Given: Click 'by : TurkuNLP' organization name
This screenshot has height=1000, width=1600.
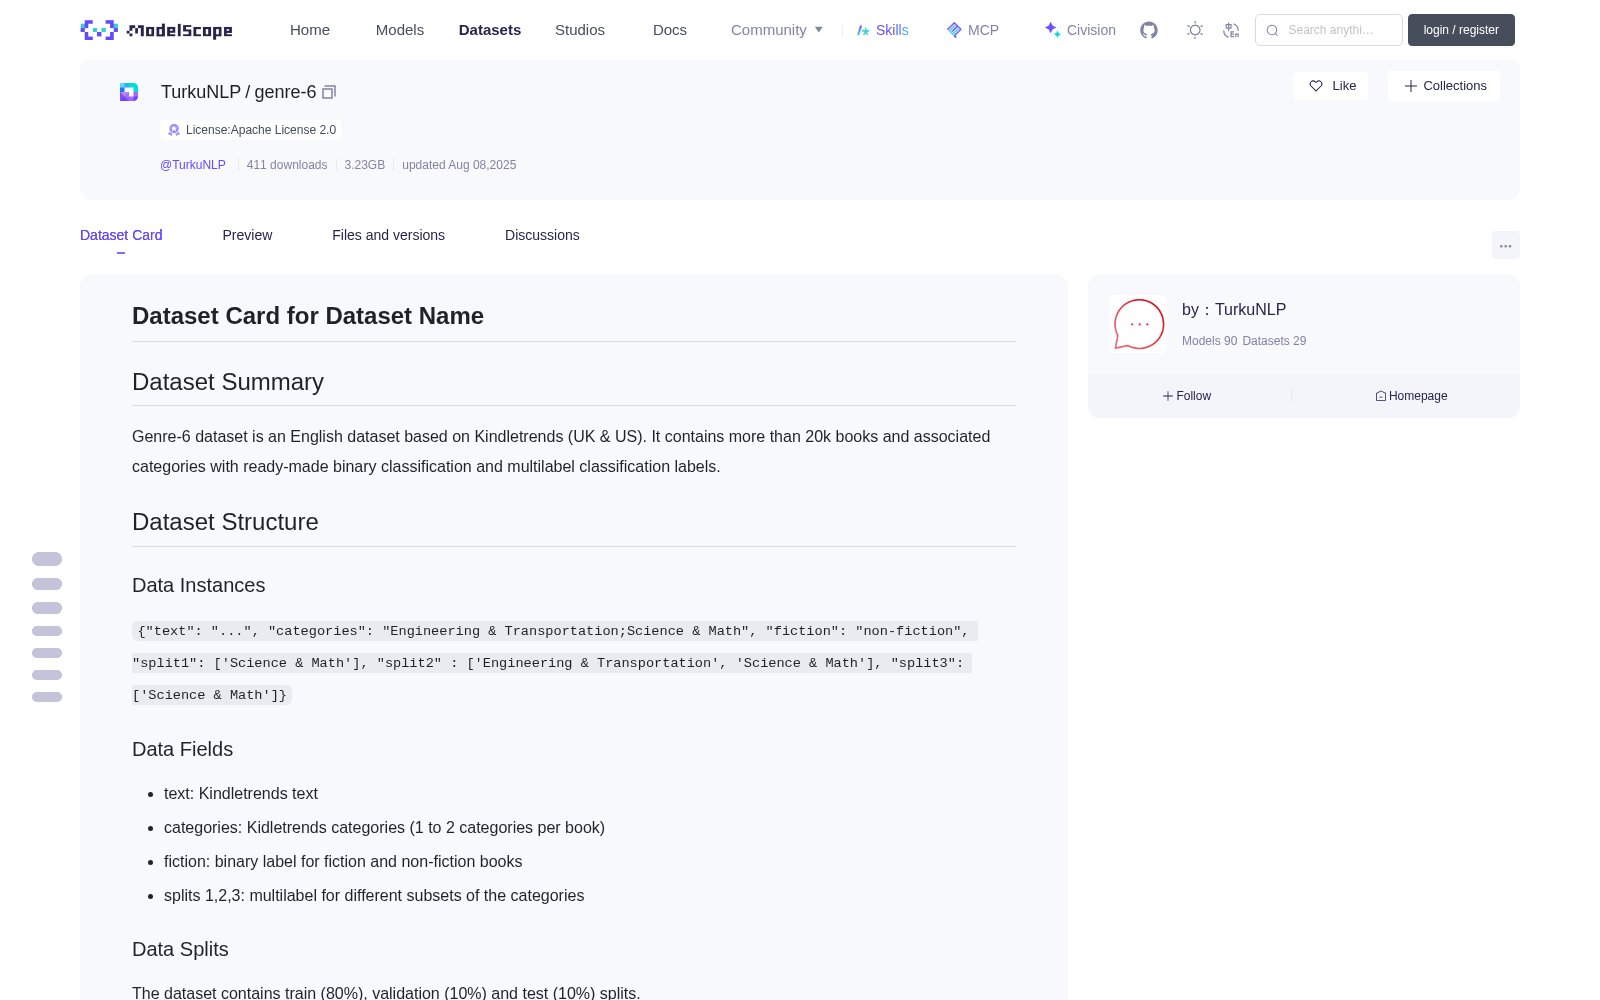Looking at the screenshot, I should pyautogui.click(x=1234, y=310).
